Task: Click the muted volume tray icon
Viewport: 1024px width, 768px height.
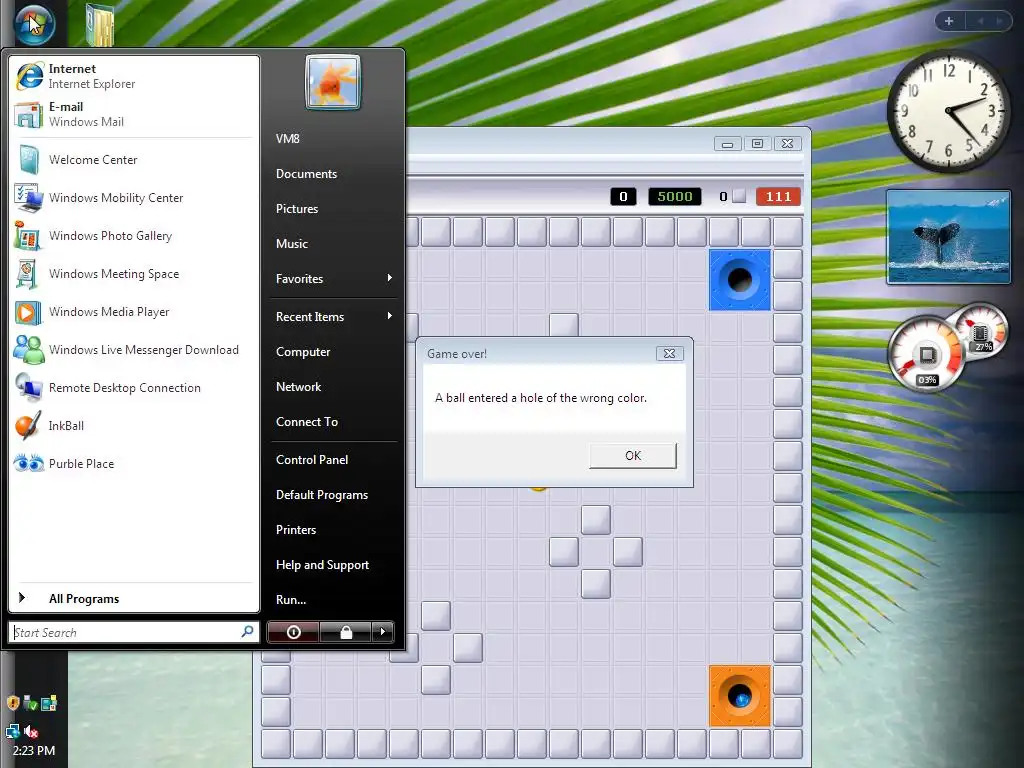Action: (x=31, y=731)
